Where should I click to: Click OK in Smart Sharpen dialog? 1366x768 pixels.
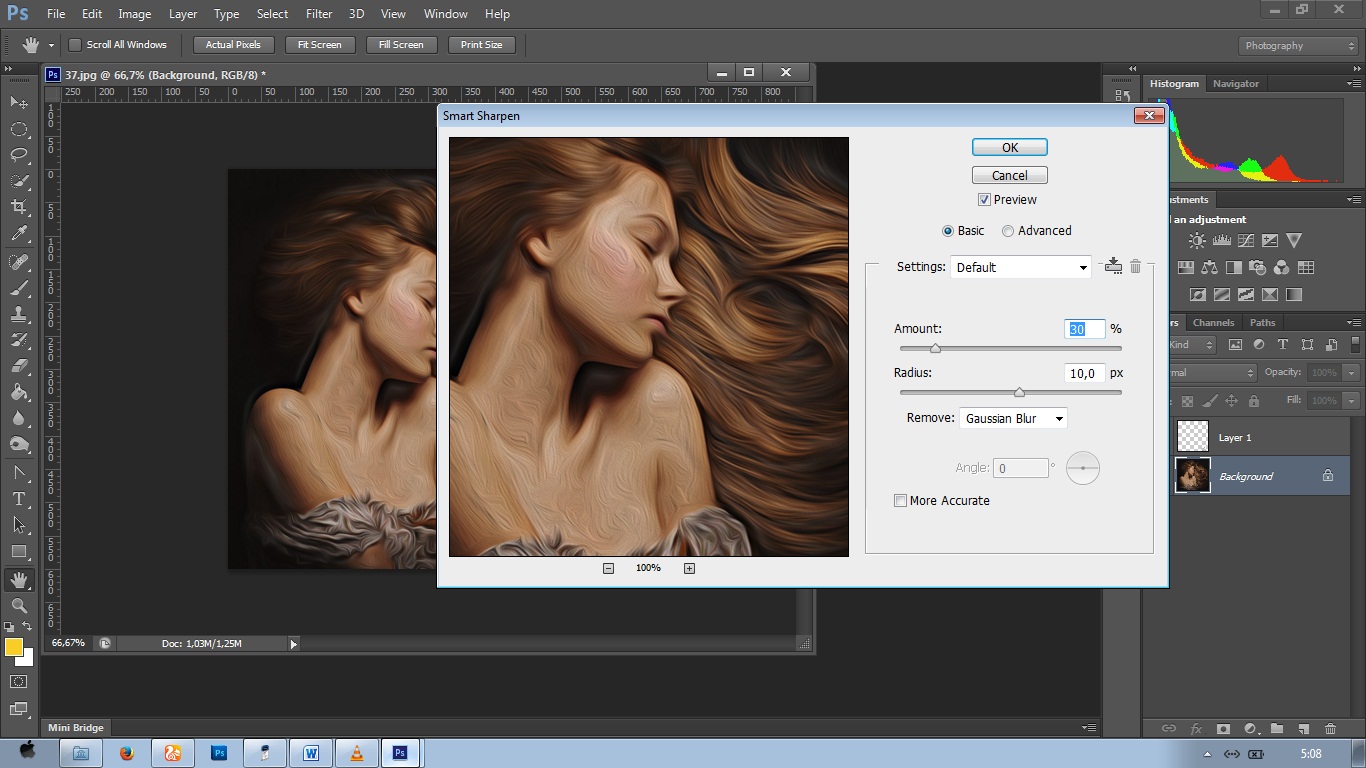coord(1009,147)
